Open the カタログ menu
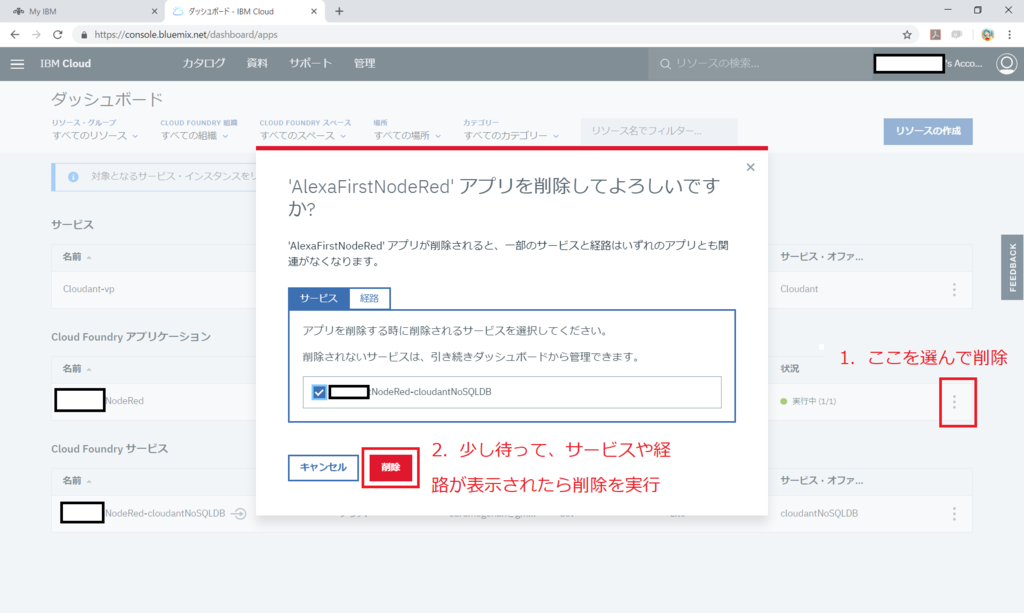This screenshot has height=613, width=1024. (x=204, y=63)
